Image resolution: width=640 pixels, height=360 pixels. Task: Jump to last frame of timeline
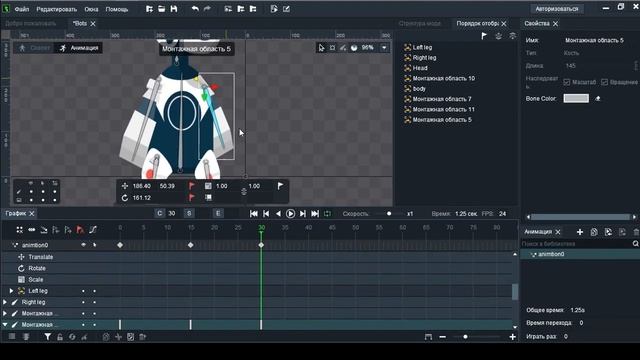[x=315, y=213]
